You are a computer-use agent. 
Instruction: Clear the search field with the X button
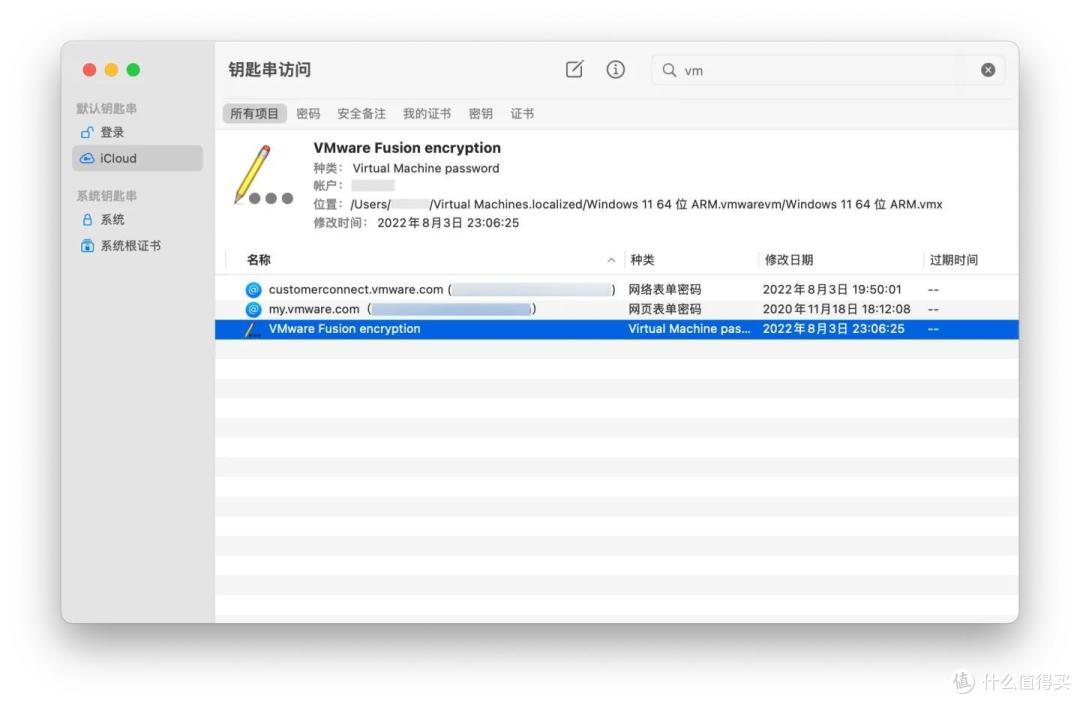pos(988,70)
